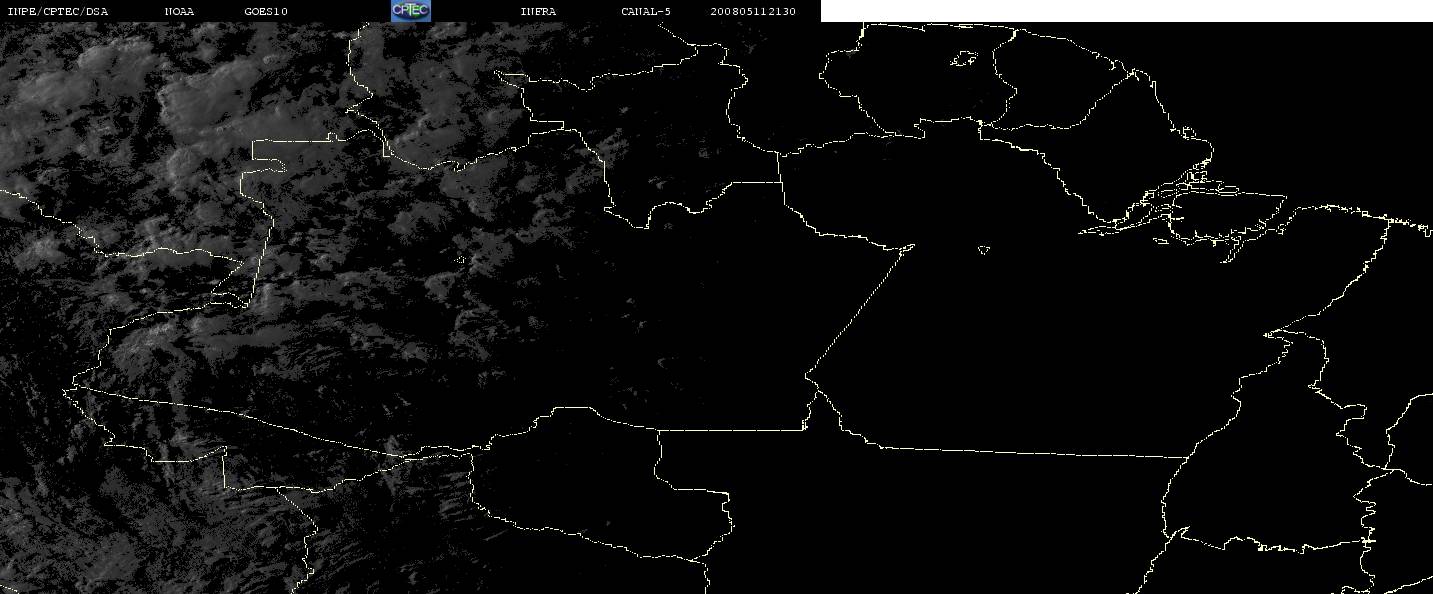The image size is (1433, 594).
Task: Click the timestamp 200805112130
Action: [x=753, y=11]
